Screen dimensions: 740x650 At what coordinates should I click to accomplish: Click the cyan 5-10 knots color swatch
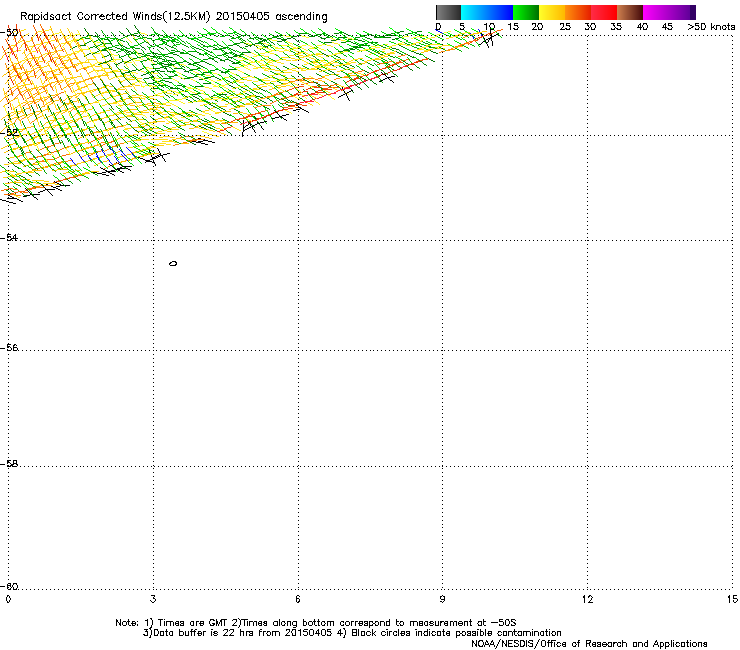[x=474, y=12]
